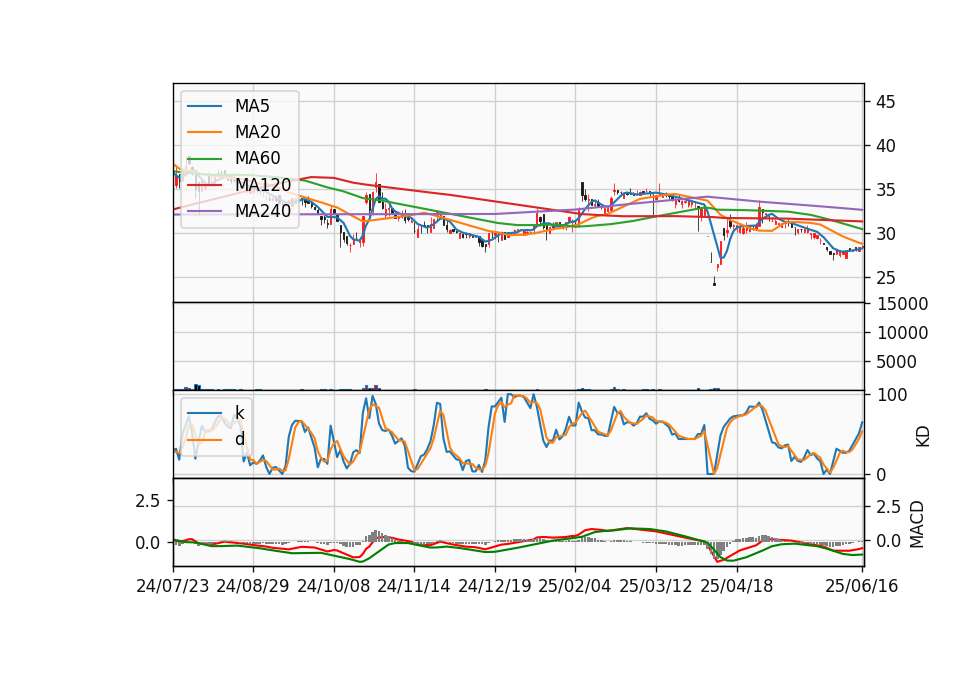Click the 24/11/14 date axis label
Viewport: 960px width, 690px height.
(x=414, y=586)
